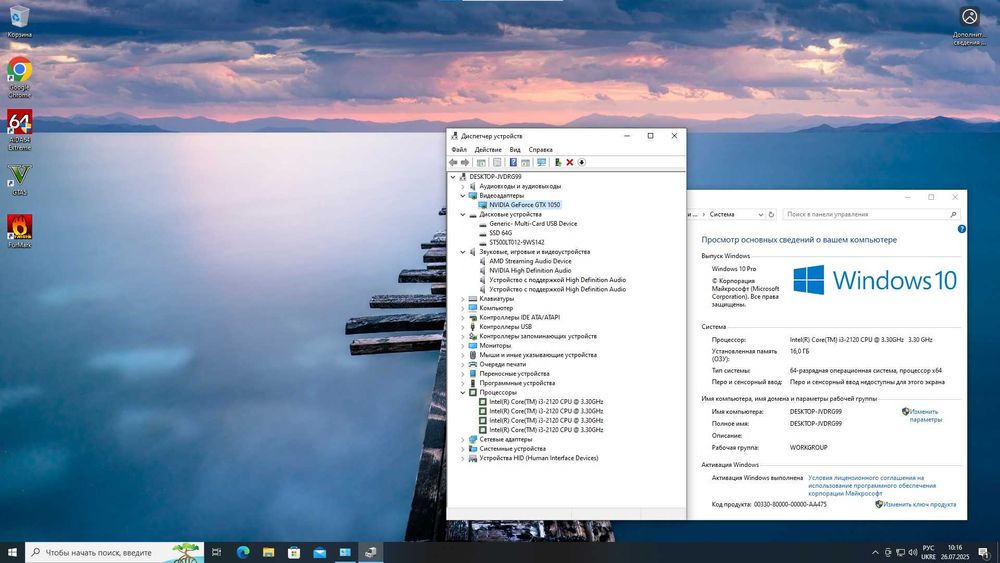Open the GTA5 desktop shortcut

(19, 179)
